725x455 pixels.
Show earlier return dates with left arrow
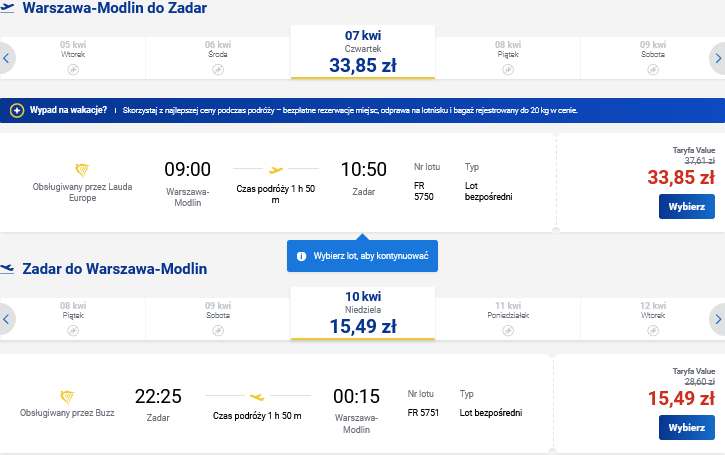click(x=6, y=319)
